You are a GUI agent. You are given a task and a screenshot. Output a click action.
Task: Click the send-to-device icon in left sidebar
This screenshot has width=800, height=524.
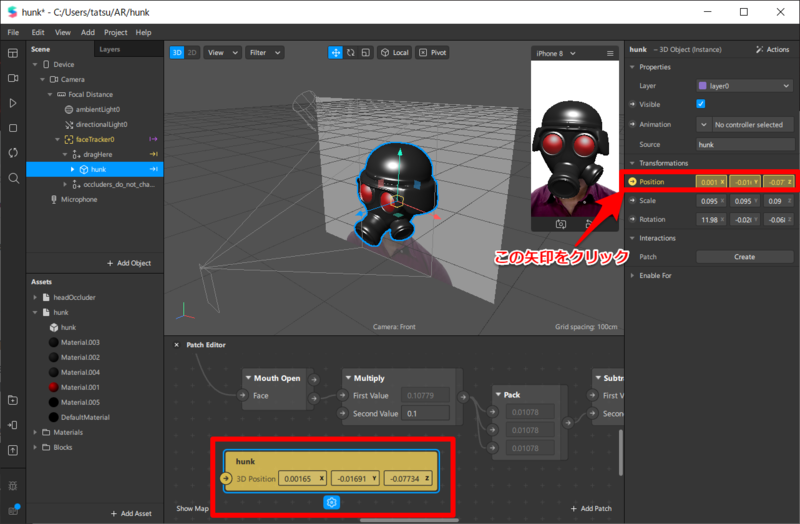coord(13,425)
